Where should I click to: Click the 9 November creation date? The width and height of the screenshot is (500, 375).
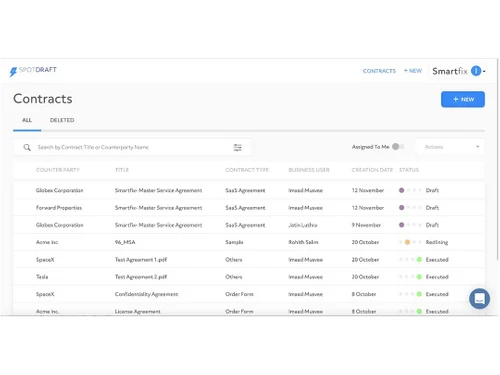point(366,225)
